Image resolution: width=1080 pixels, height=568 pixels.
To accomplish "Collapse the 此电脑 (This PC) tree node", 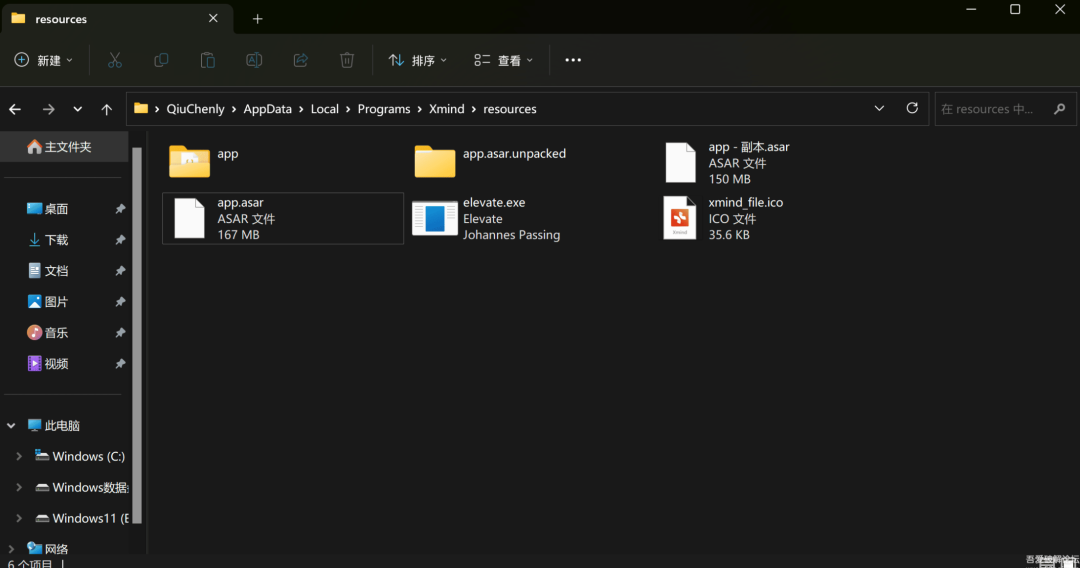I will click(x=11, y=425).
